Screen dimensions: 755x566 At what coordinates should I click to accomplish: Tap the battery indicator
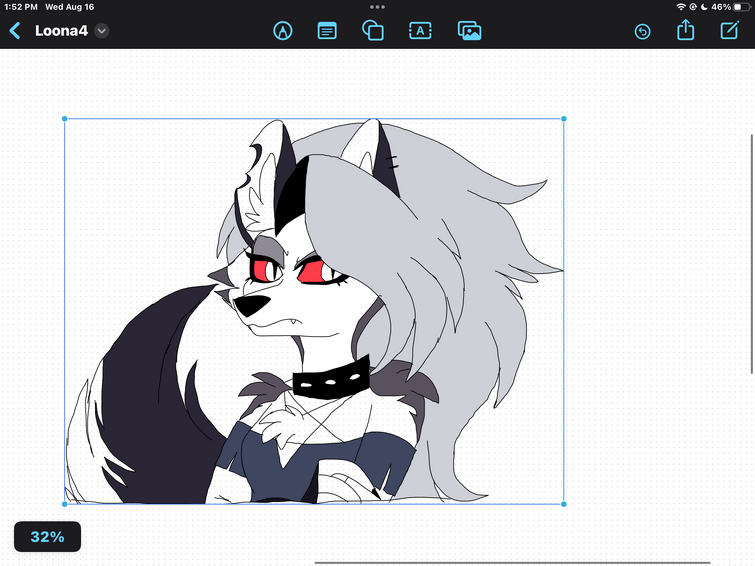[x=742, y=7]
